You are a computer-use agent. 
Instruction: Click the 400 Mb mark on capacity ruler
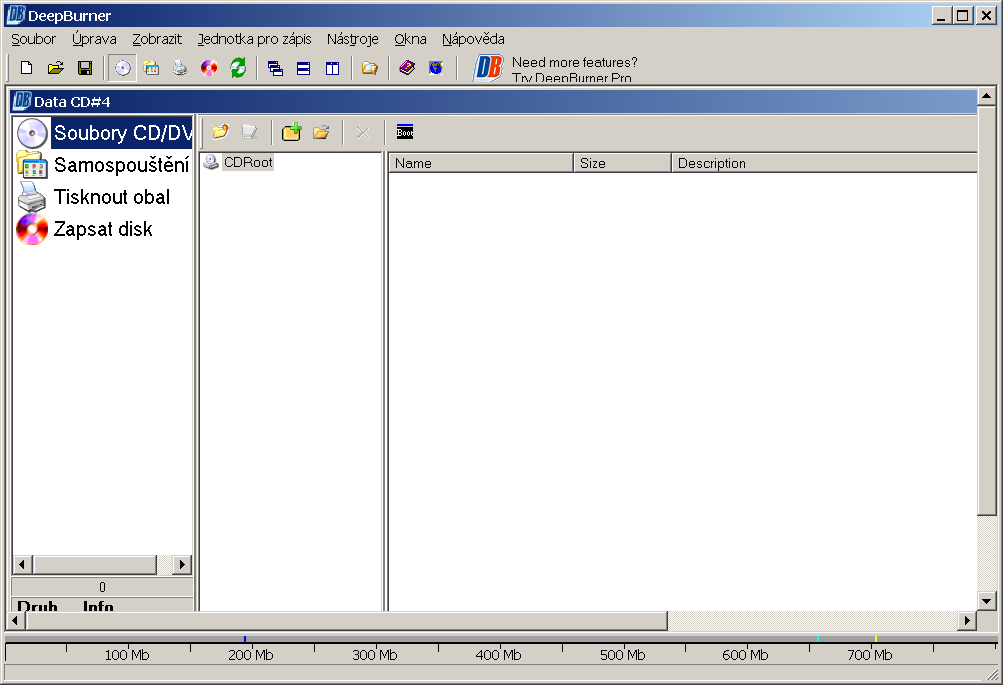click(498, 655)
